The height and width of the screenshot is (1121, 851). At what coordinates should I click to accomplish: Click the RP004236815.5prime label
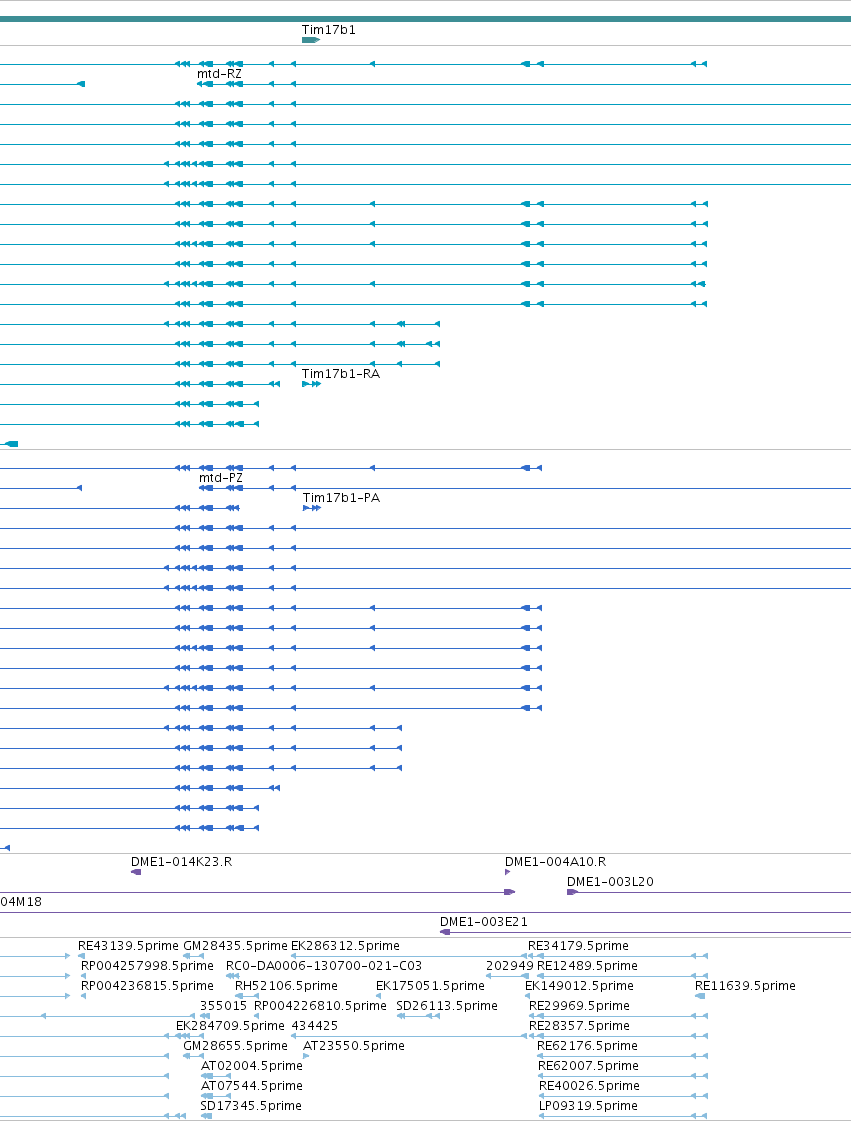[x=147, y=986]
